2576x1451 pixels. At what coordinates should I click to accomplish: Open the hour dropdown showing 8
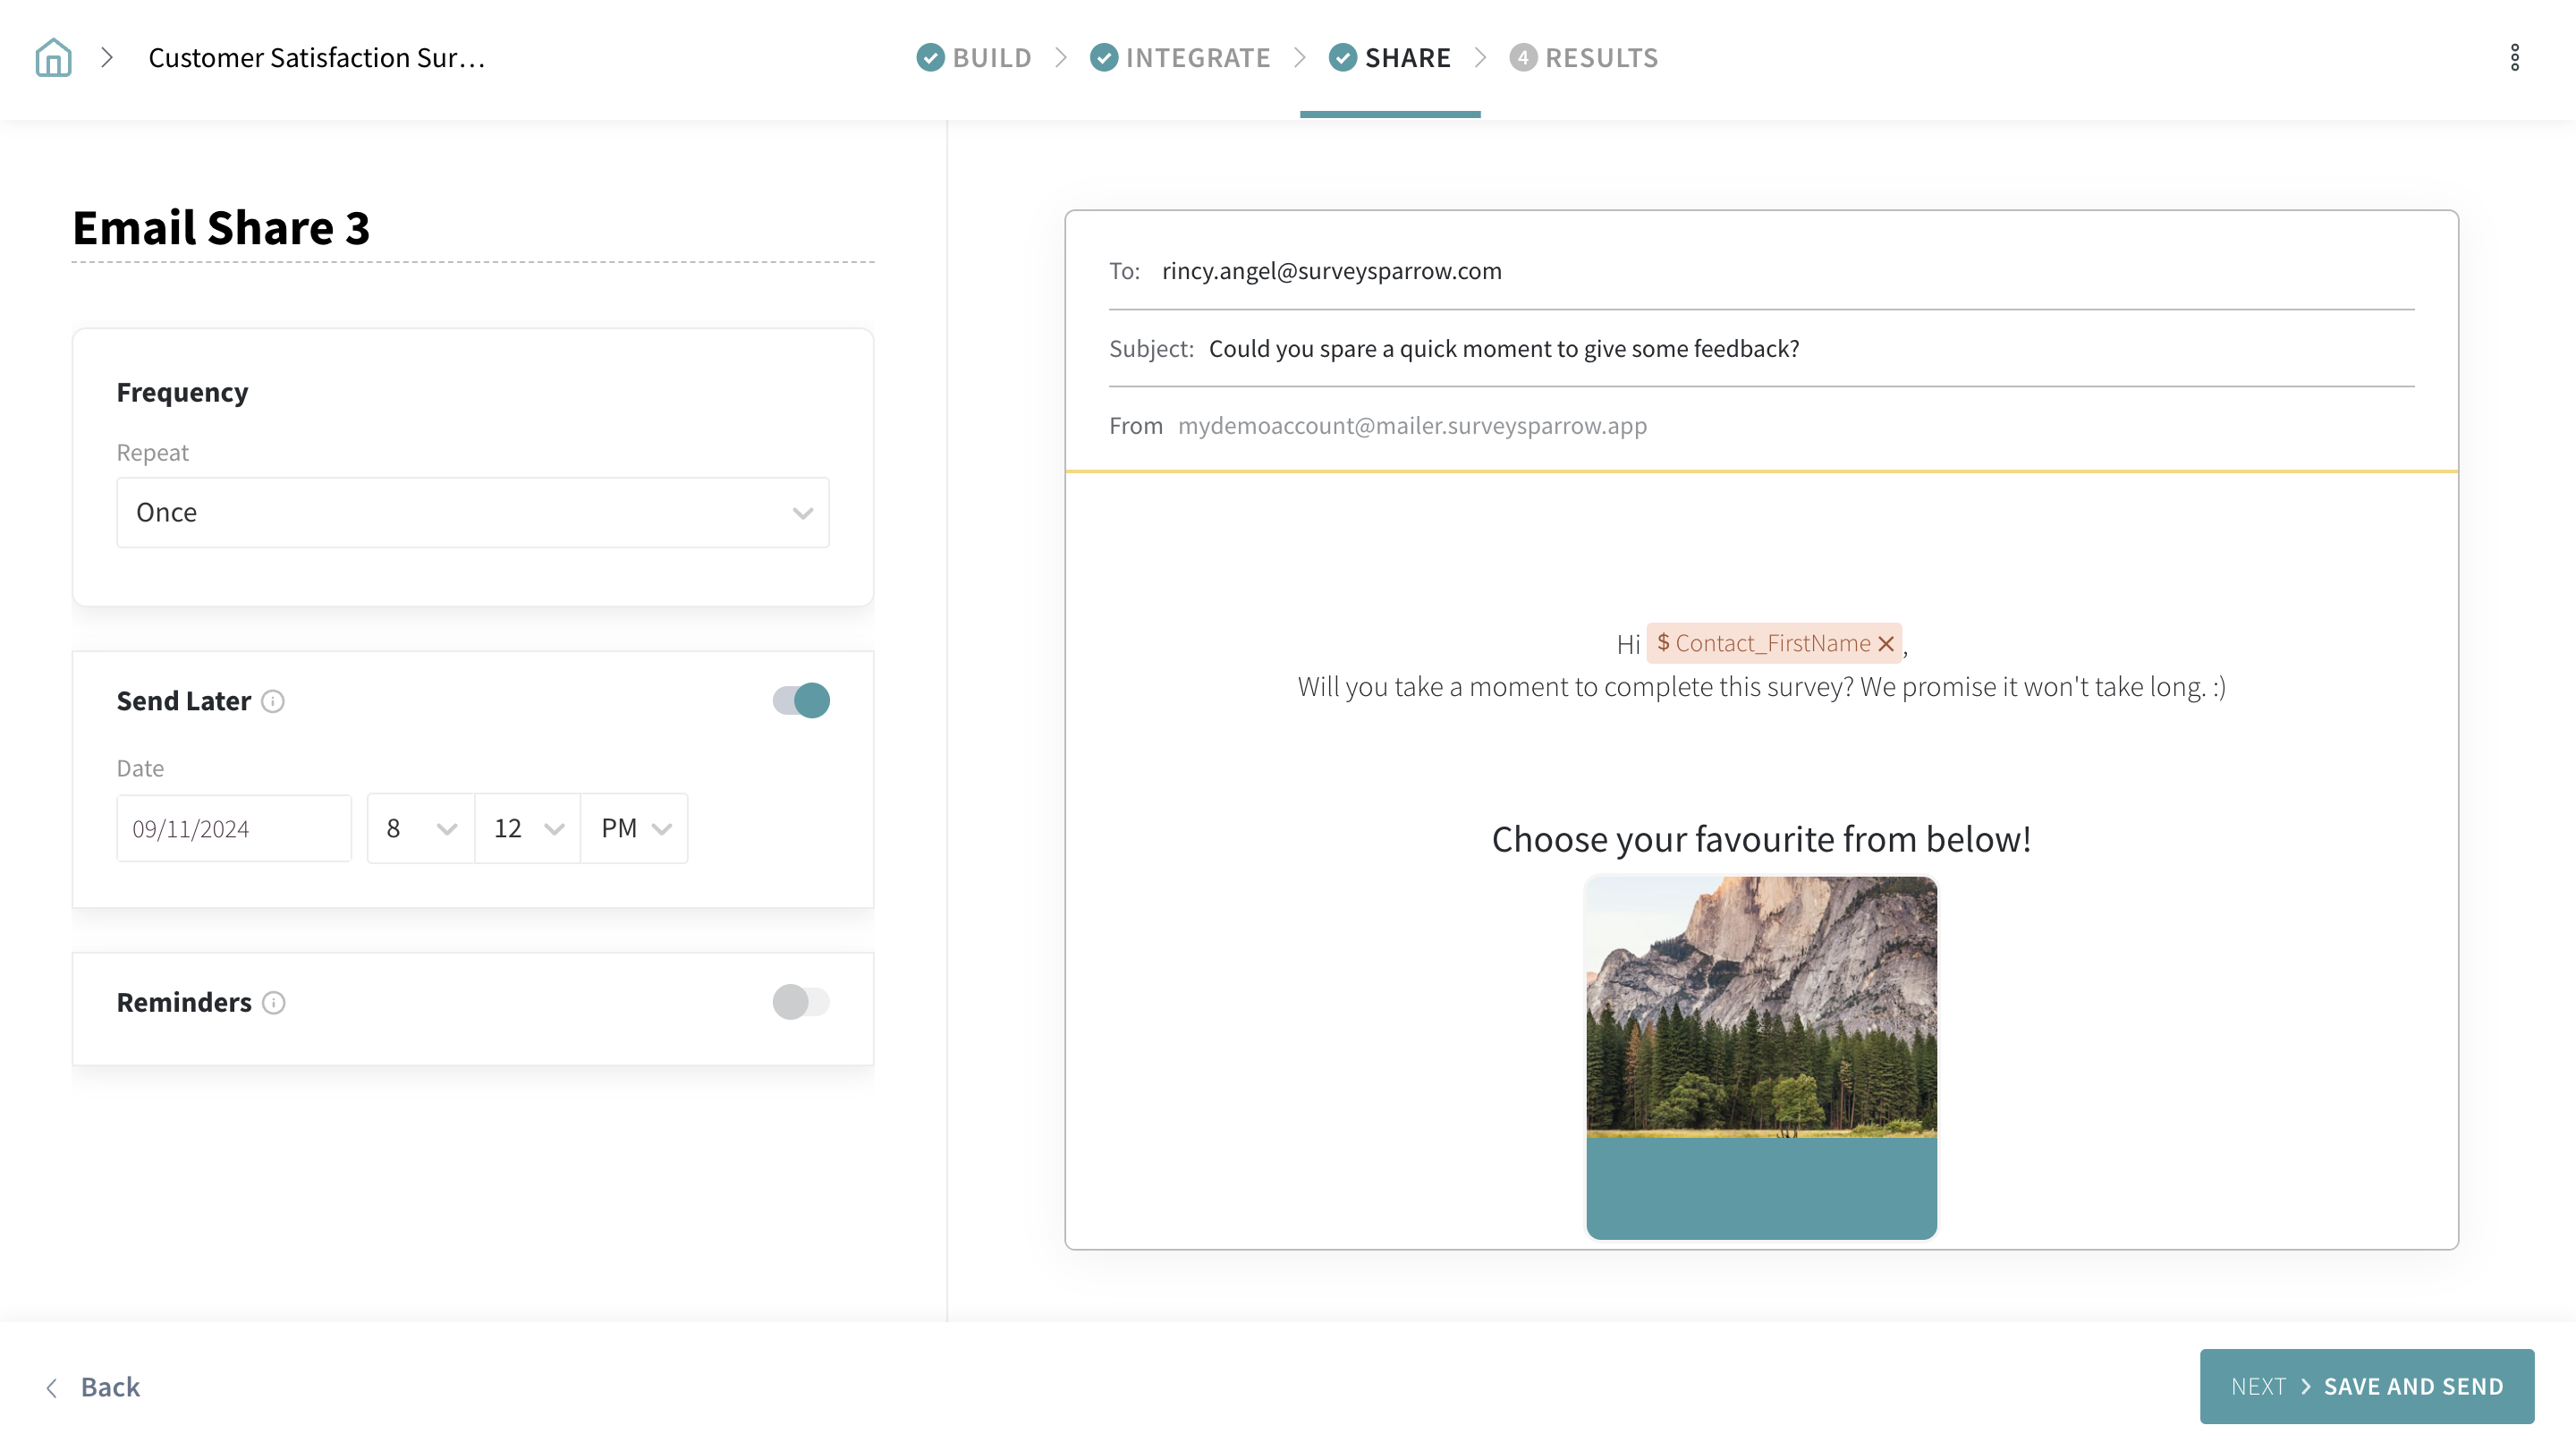(420, 828)
